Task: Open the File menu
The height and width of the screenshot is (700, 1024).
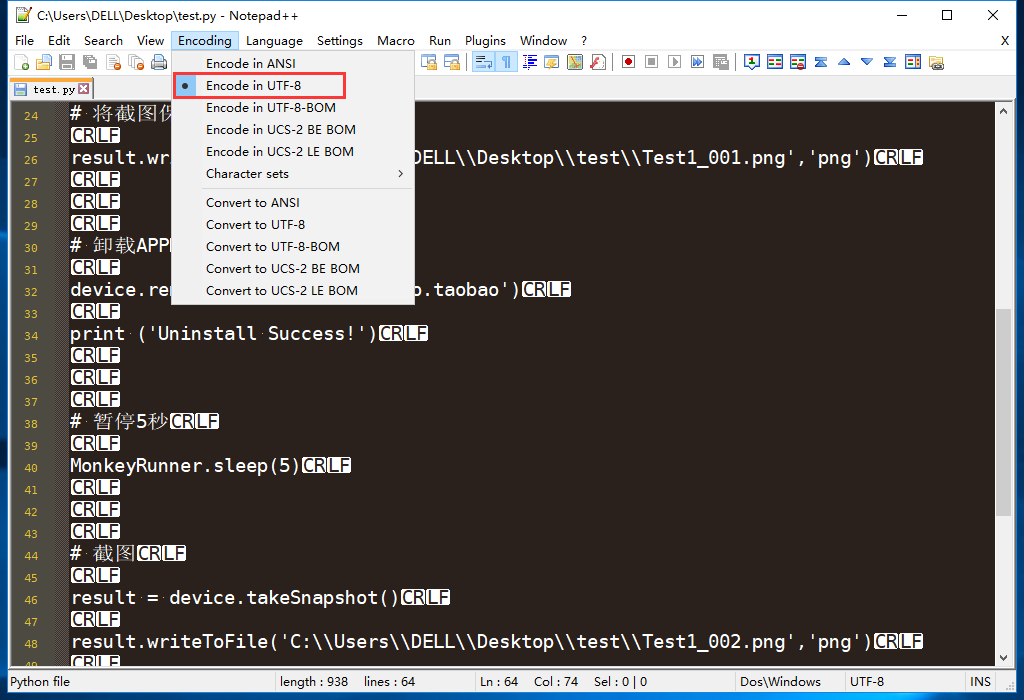Action: 24,40
